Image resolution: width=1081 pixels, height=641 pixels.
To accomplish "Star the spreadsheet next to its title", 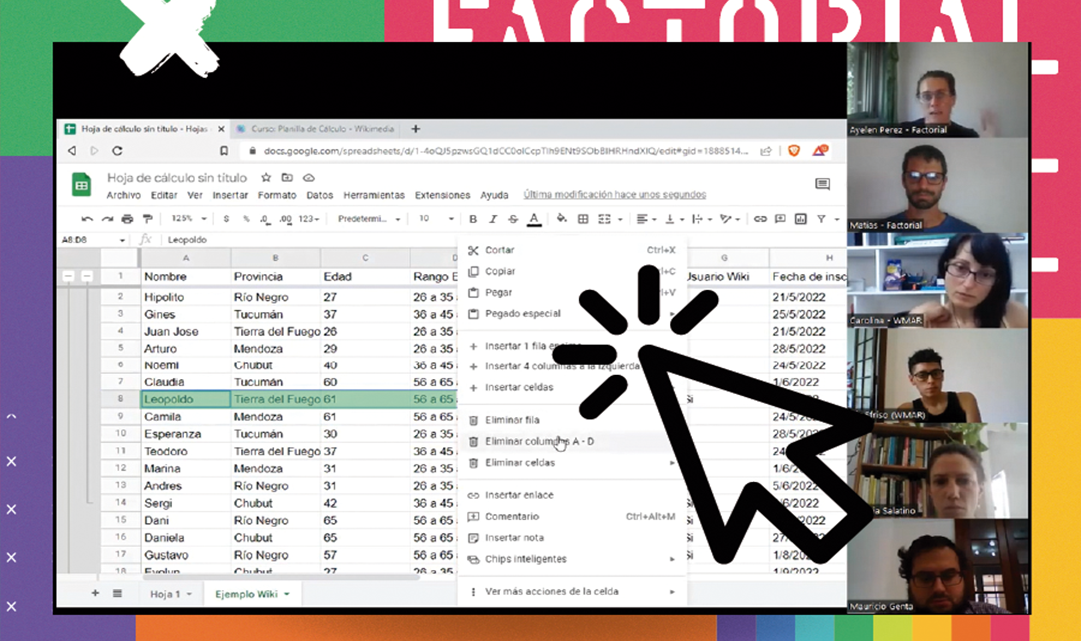I will (x=266, y=178).
